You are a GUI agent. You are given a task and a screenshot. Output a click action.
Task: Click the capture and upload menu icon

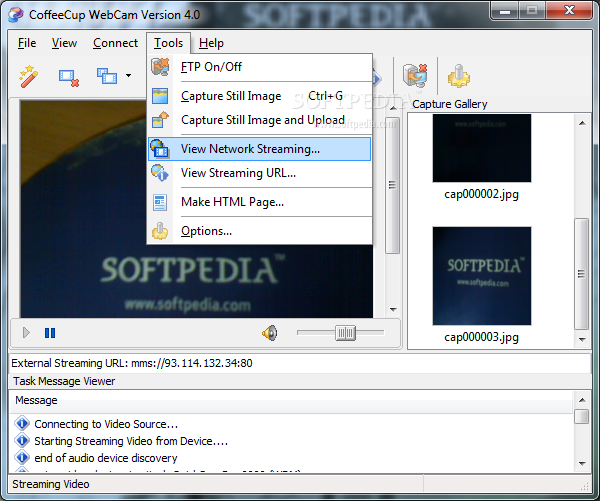click(160, 120)
